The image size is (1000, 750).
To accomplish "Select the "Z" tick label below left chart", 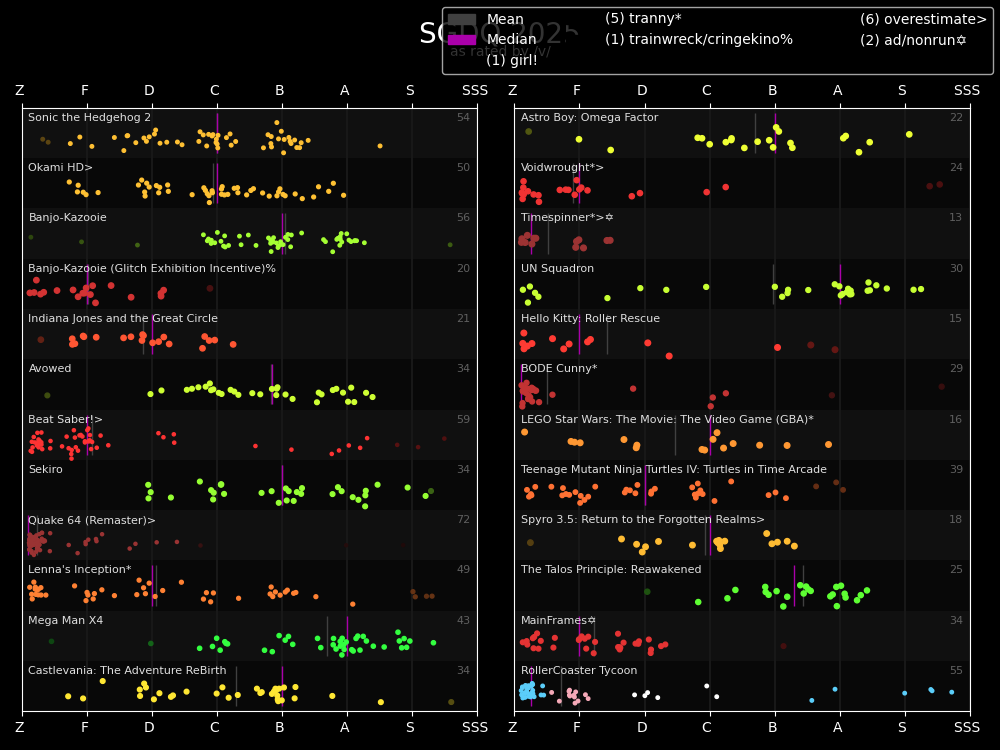I will pos(20,728).
